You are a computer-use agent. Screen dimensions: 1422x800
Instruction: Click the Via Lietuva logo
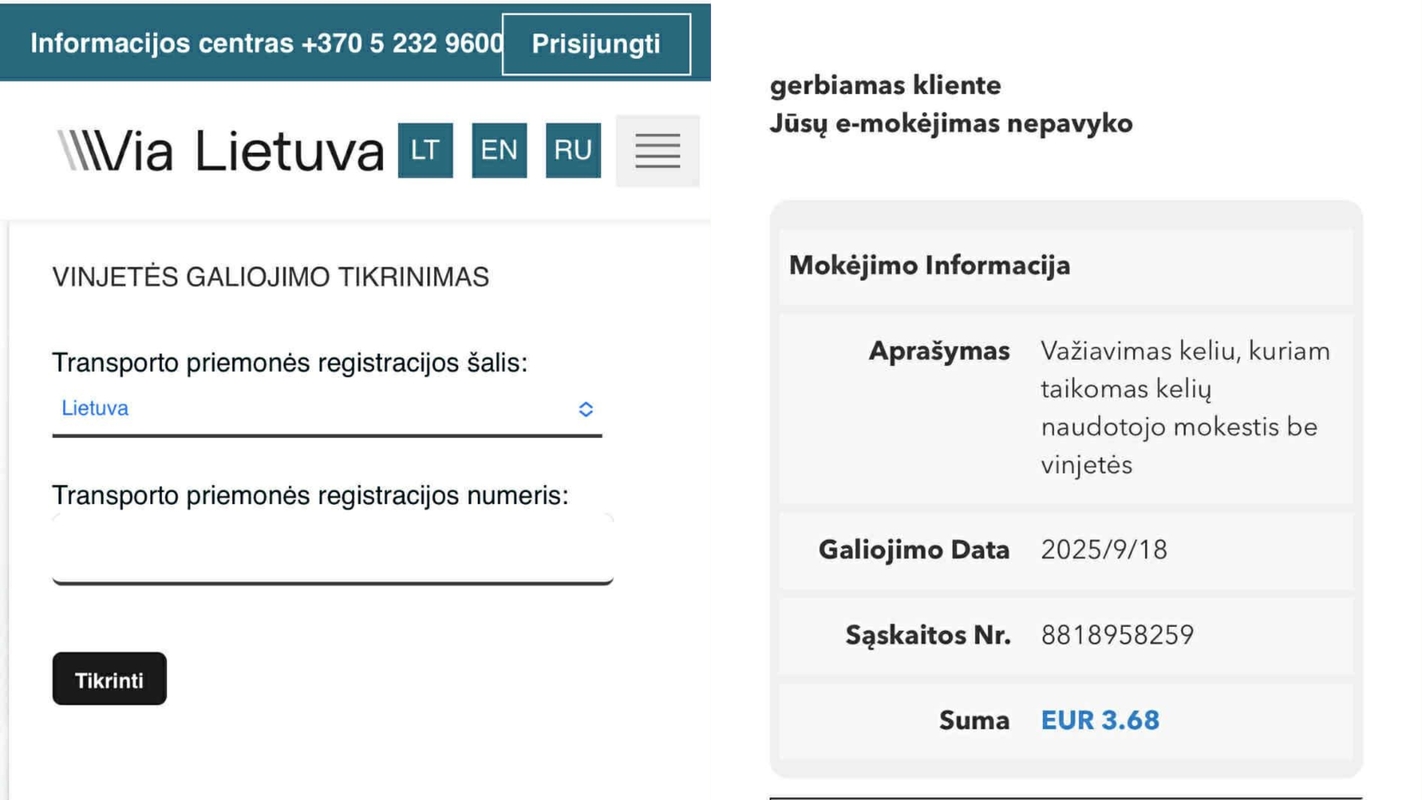[221, 151]
